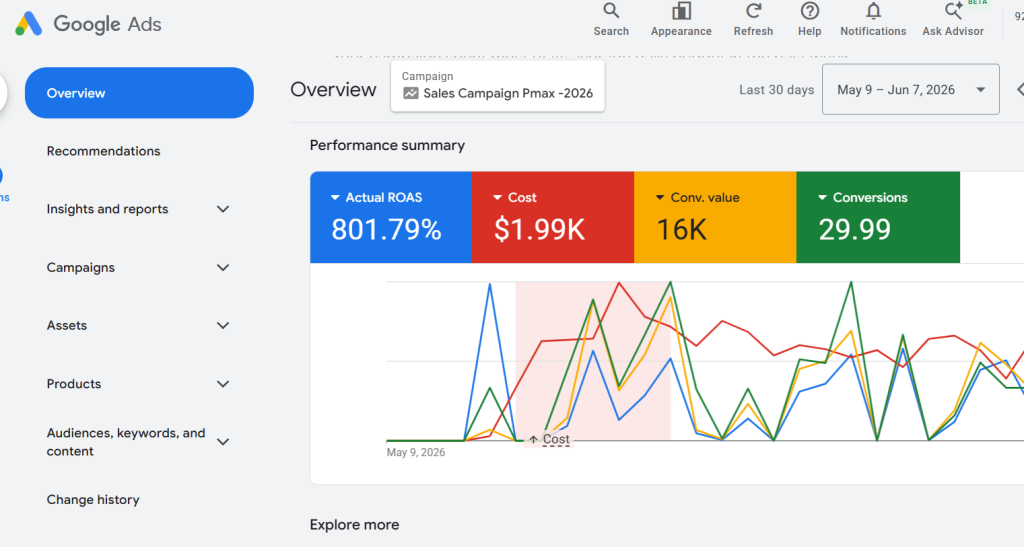This screenshot has width=1024, height=547.
Task: Open the Conv. value metric dropdown
Action: click(x=660, y=197)
